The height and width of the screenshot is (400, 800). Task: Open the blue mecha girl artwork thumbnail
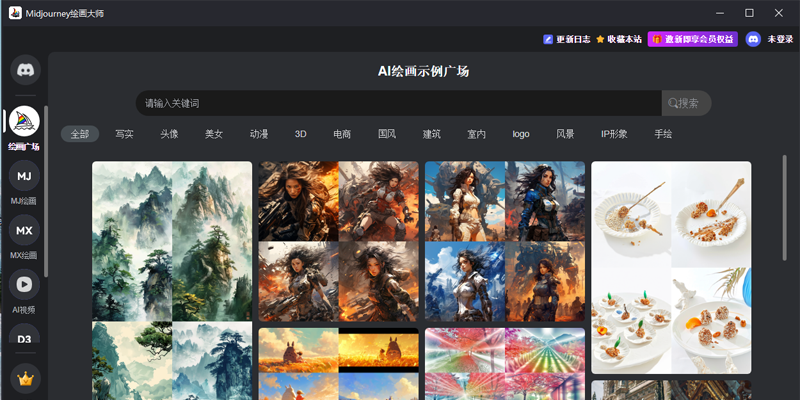[505, 241]
